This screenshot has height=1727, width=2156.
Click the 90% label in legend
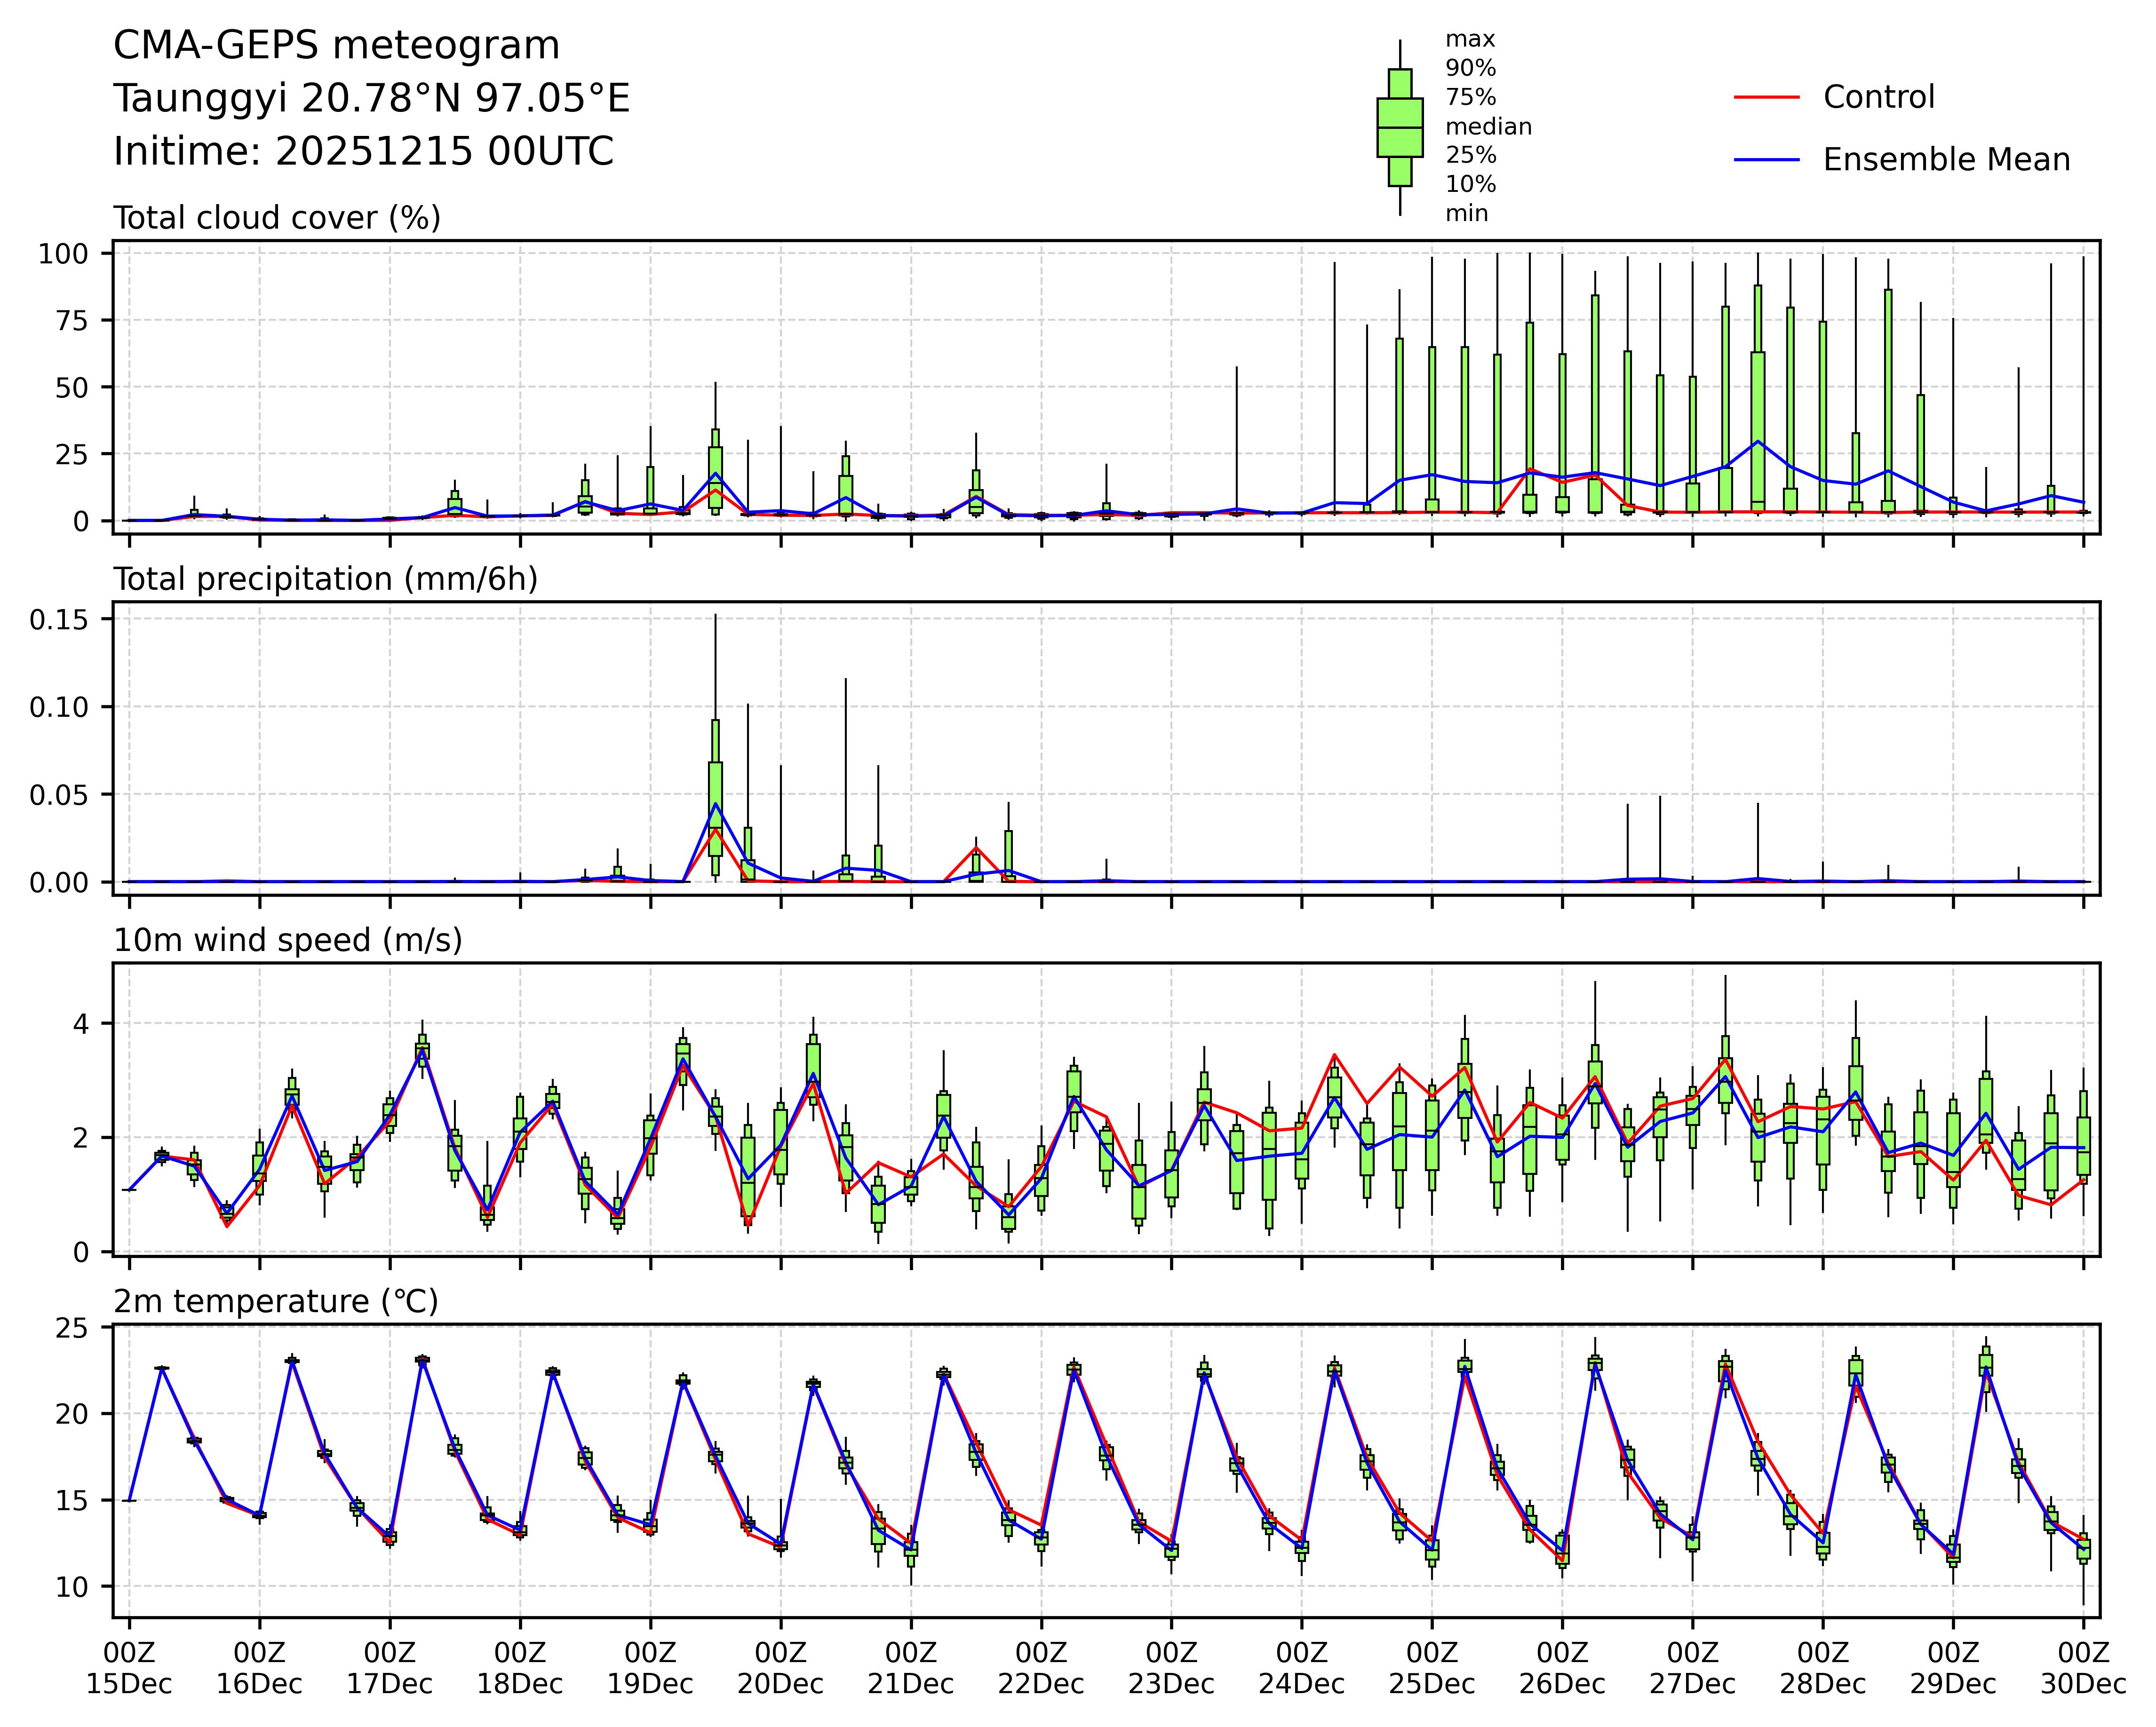click(1470, 69)
